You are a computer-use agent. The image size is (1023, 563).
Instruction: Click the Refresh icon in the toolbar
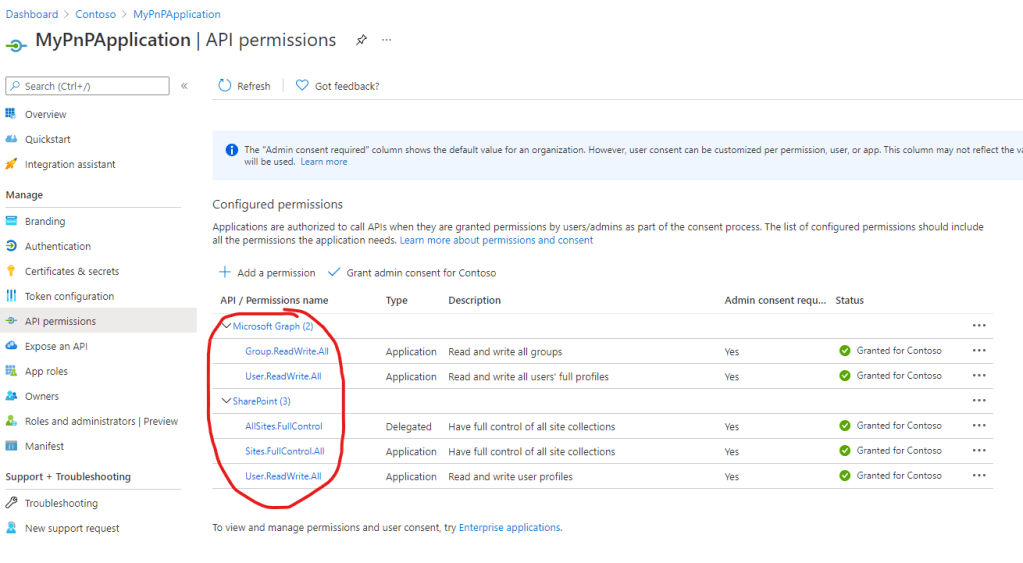tap(225, 86)
